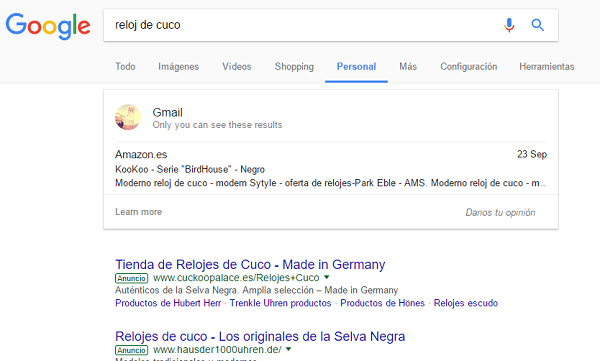Open the Gmail profile avatar
Viewport: 600px width, 361px height.
(x=128, y=117)
